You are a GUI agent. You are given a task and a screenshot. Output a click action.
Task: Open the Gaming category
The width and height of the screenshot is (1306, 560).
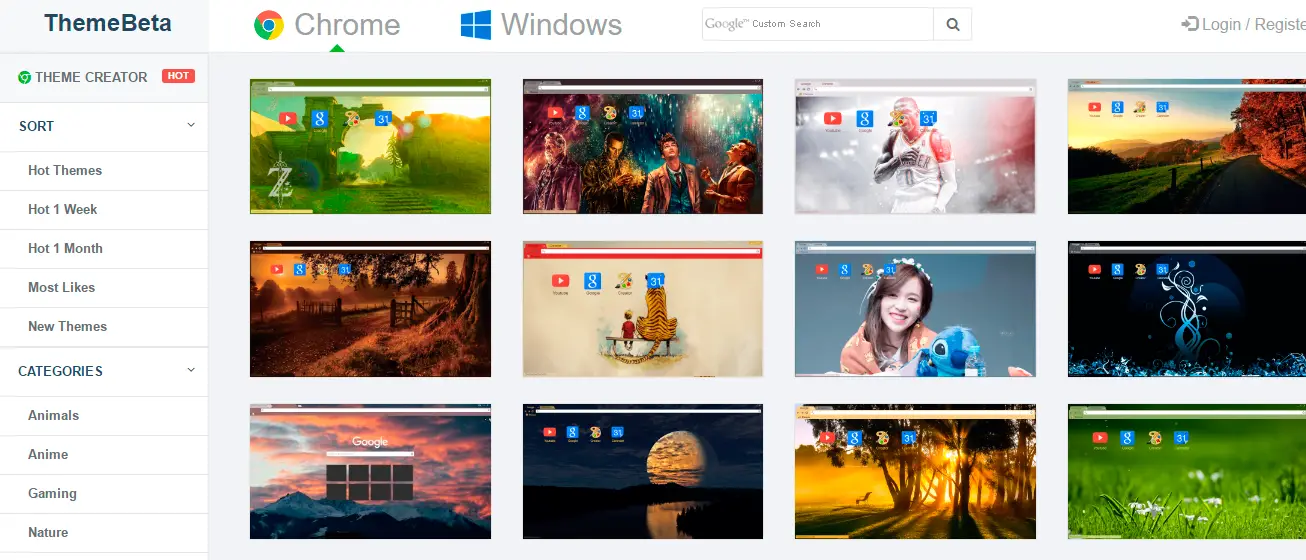52,493
